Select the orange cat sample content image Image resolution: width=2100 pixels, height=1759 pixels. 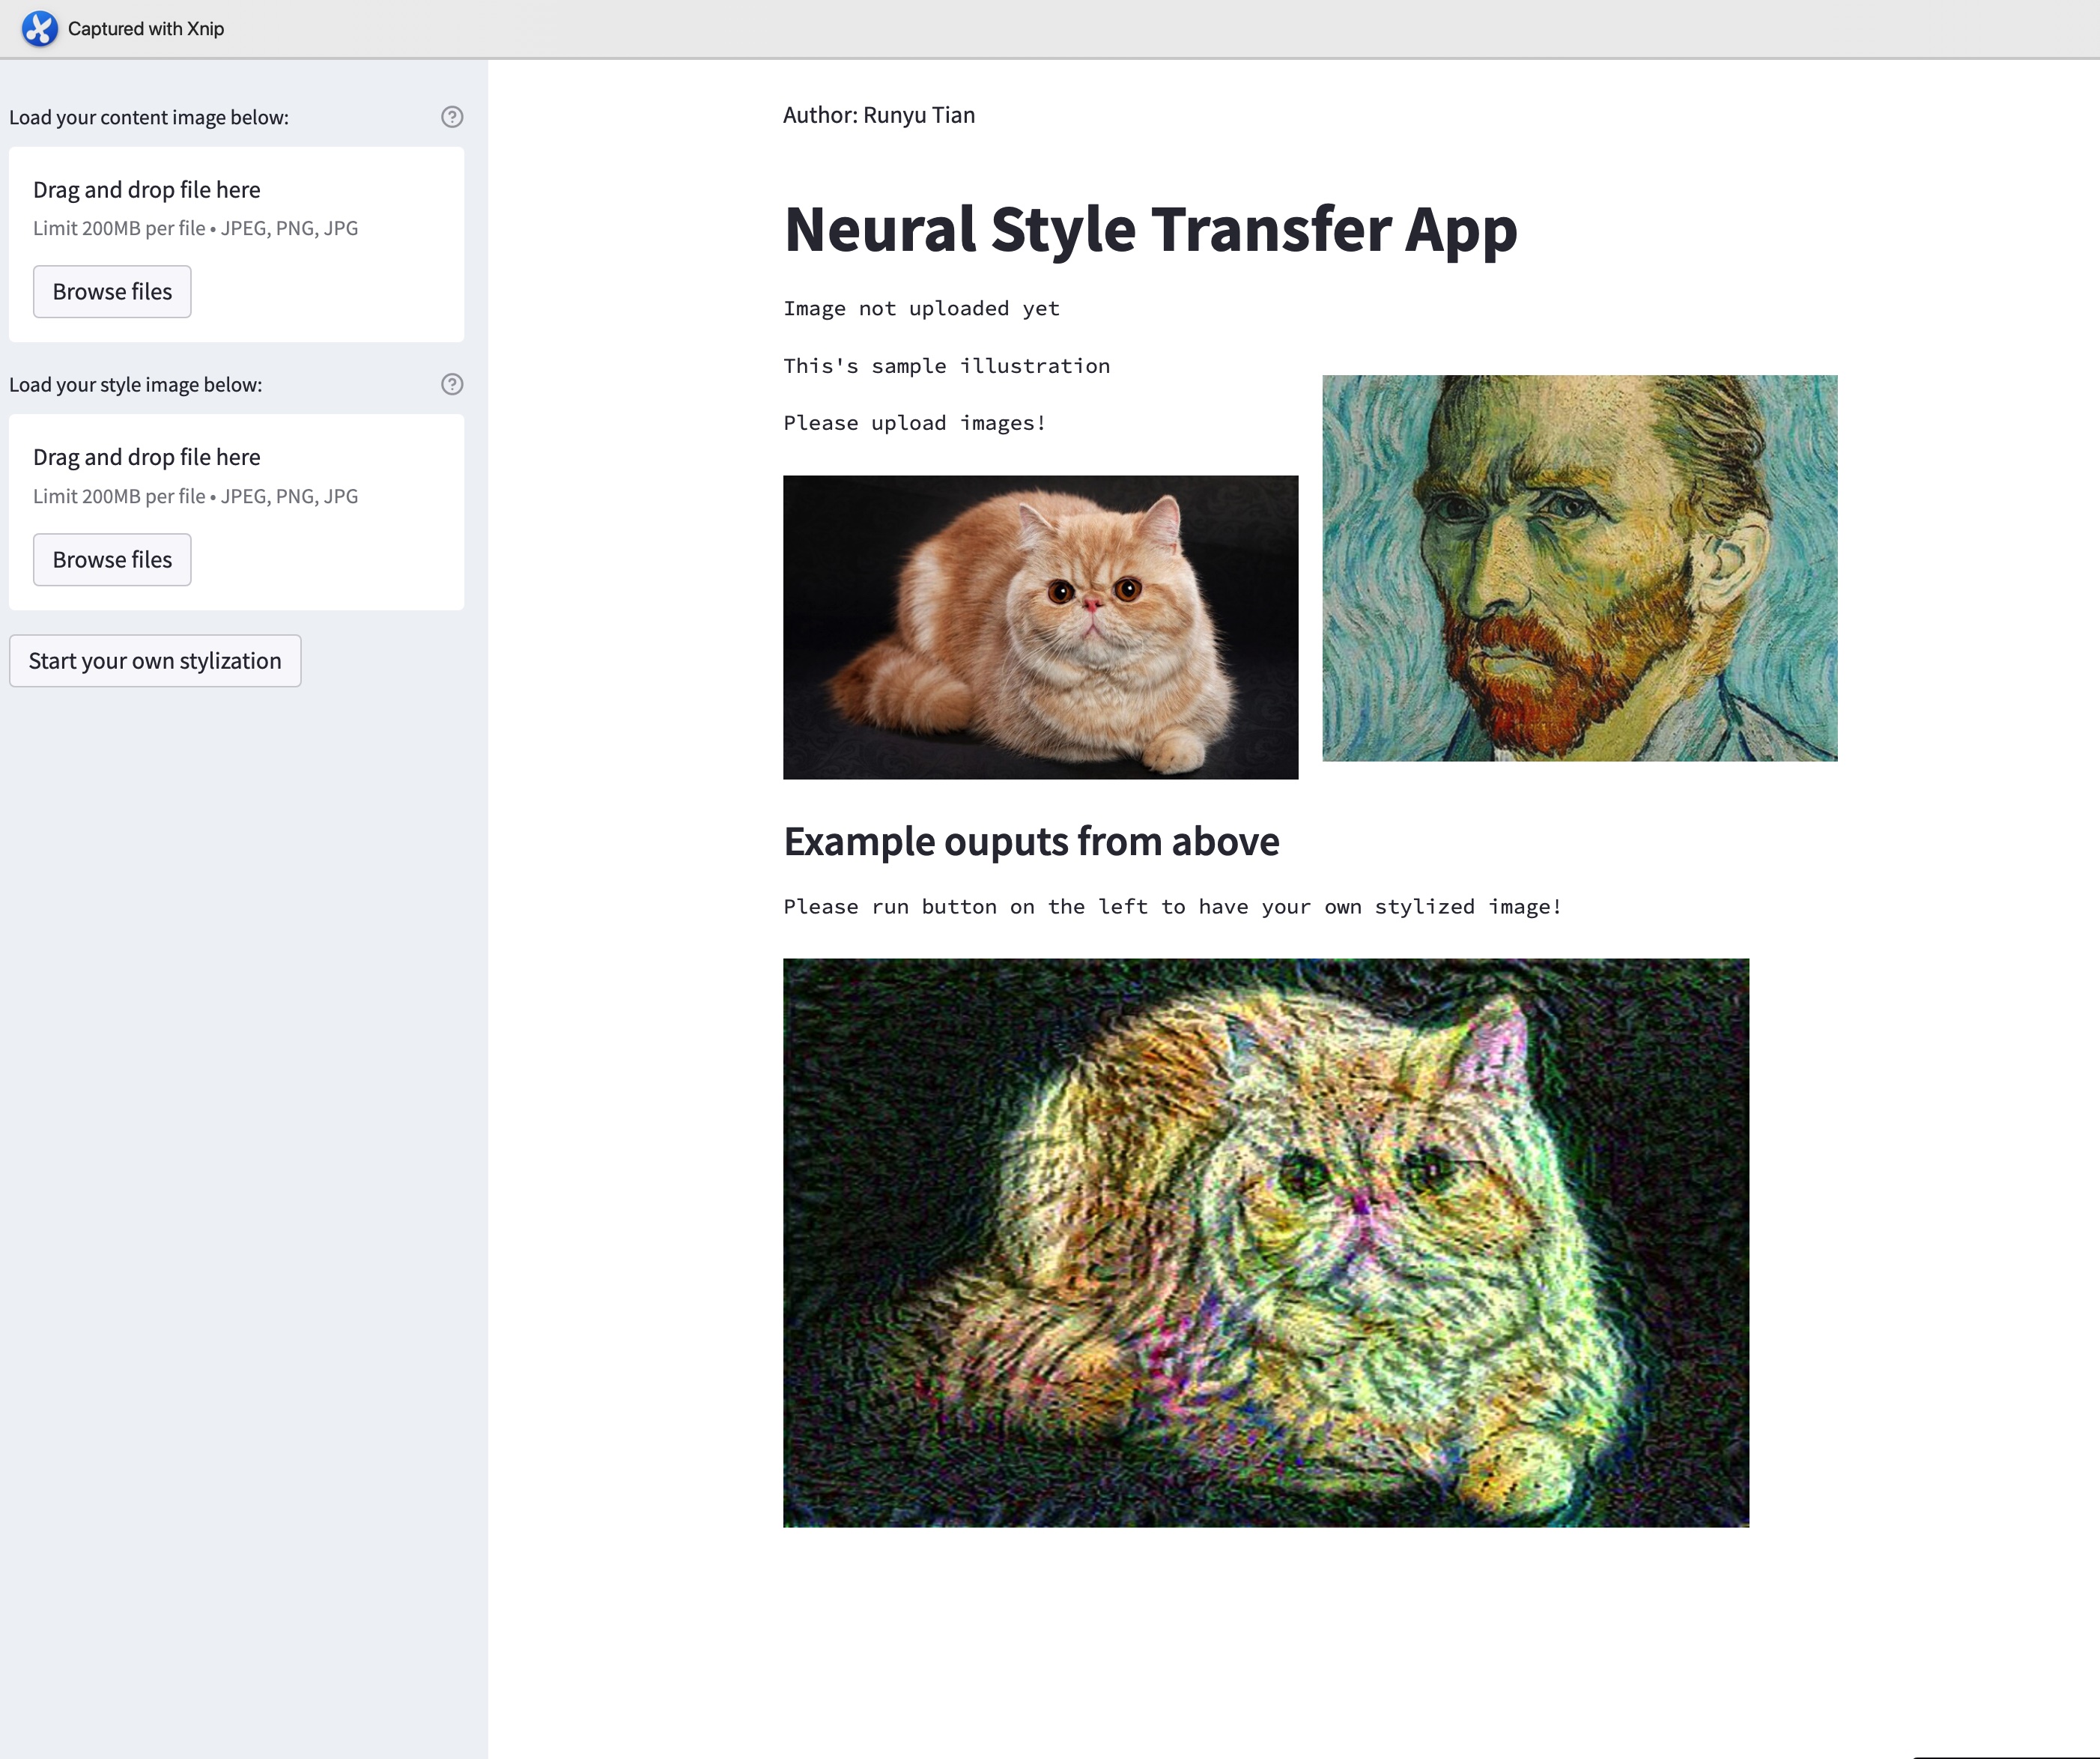1040,627
